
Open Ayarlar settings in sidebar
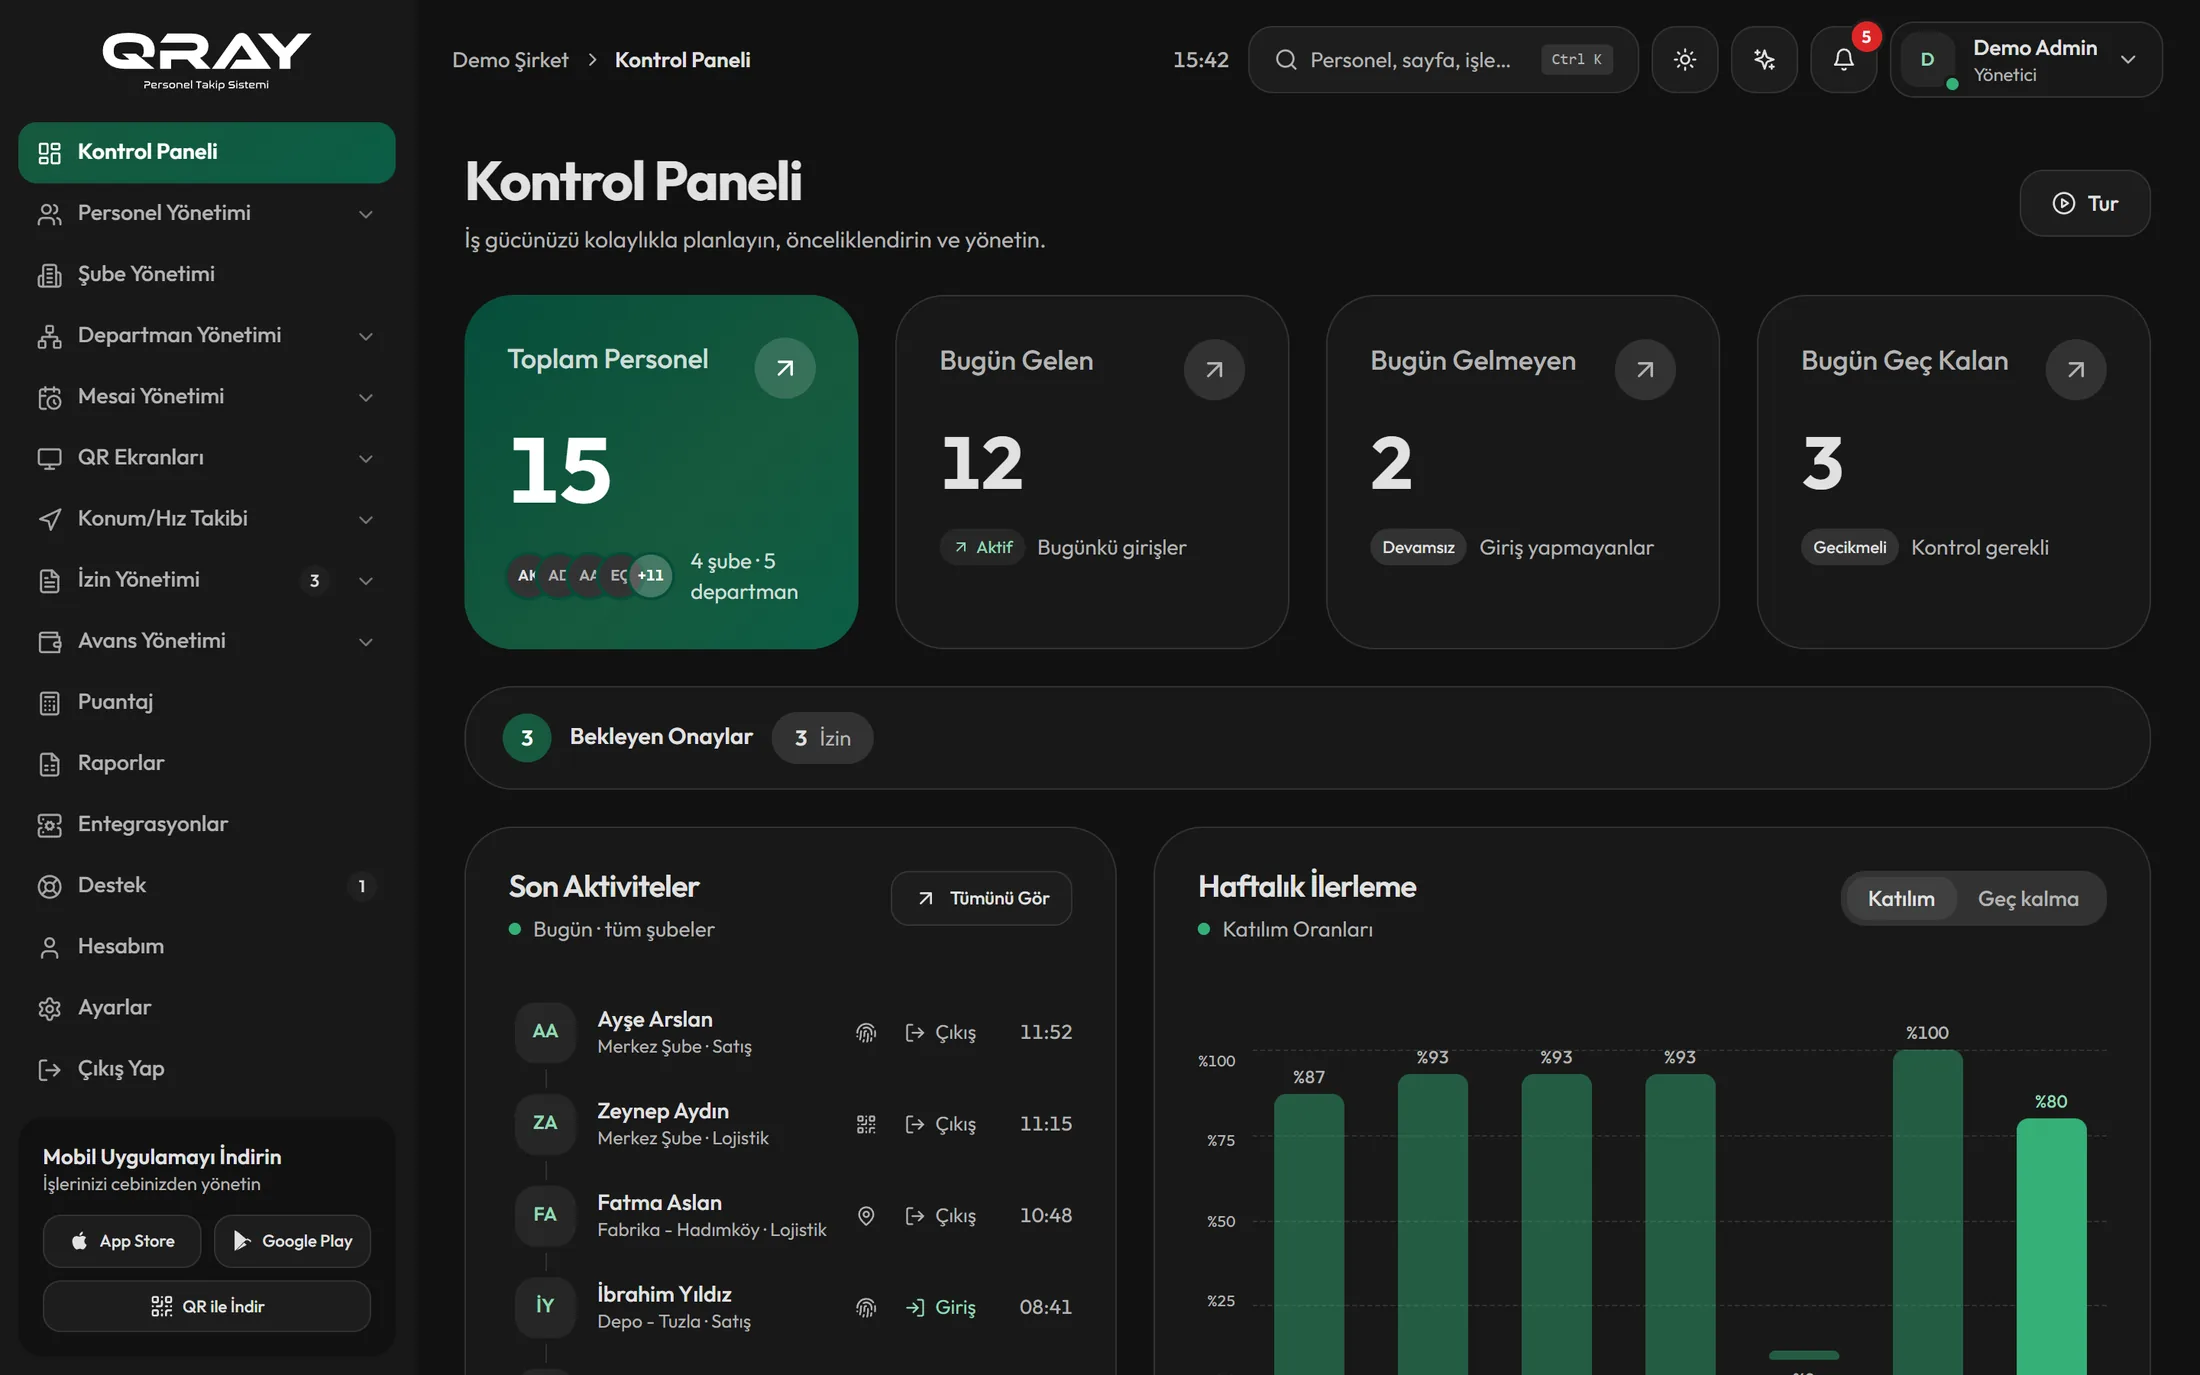pyautogui.click(x=206, y=1007)
